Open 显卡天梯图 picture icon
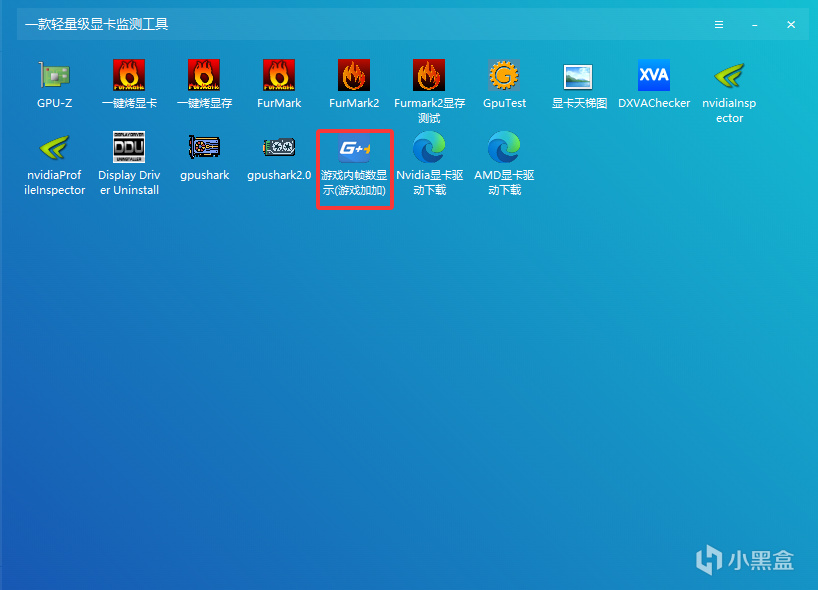The image size is (818, 590). (579, 76)
